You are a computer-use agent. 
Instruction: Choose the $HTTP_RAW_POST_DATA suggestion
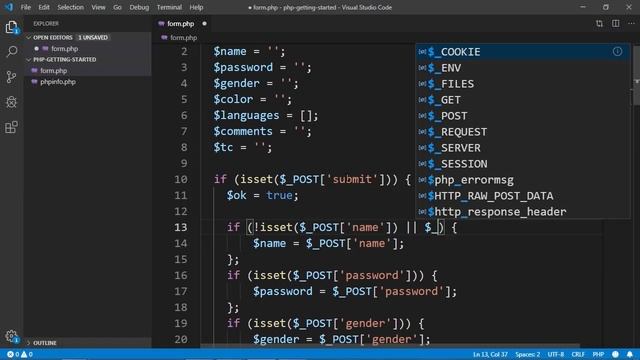click(522, 196)
